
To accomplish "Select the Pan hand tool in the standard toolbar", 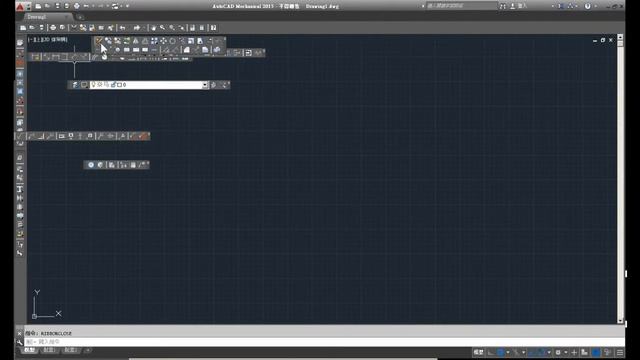I will click(x=153, y=28).
